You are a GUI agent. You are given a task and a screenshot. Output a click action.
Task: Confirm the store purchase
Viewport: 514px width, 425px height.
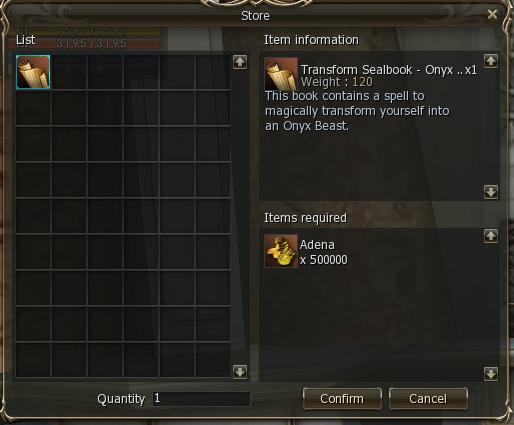[342, 399]
